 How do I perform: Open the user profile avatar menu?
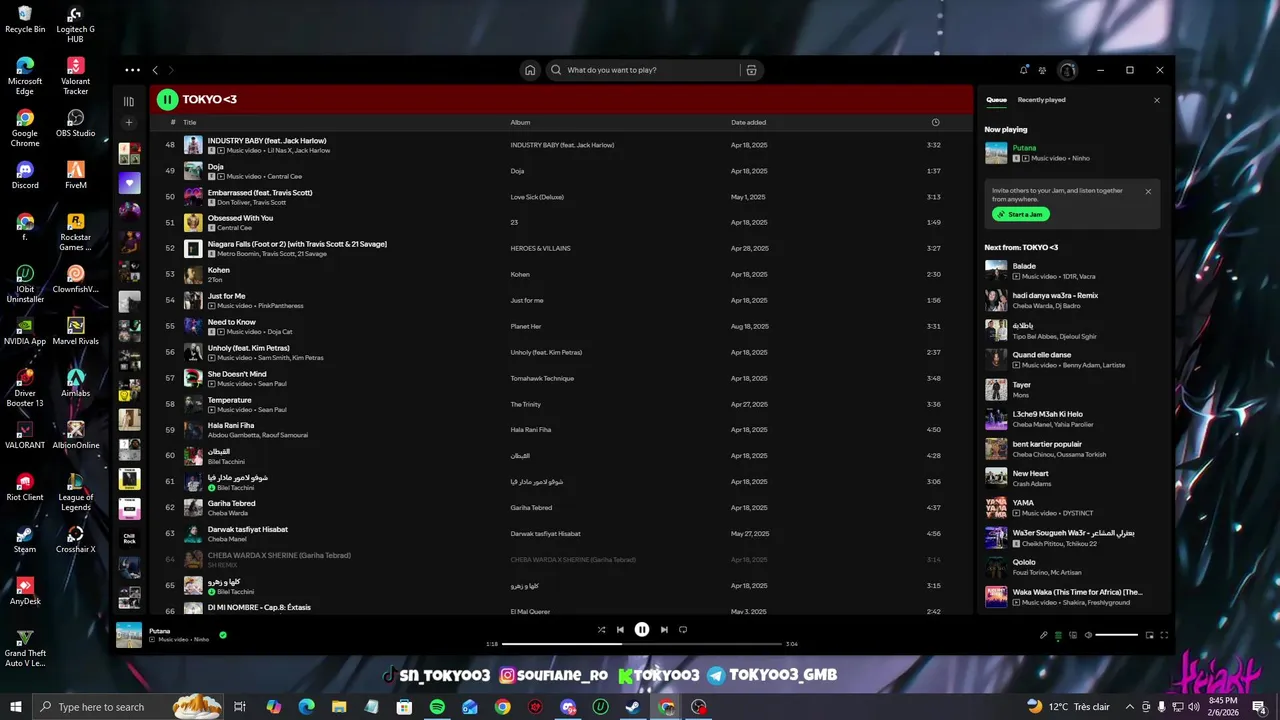tap(1067, 70)
